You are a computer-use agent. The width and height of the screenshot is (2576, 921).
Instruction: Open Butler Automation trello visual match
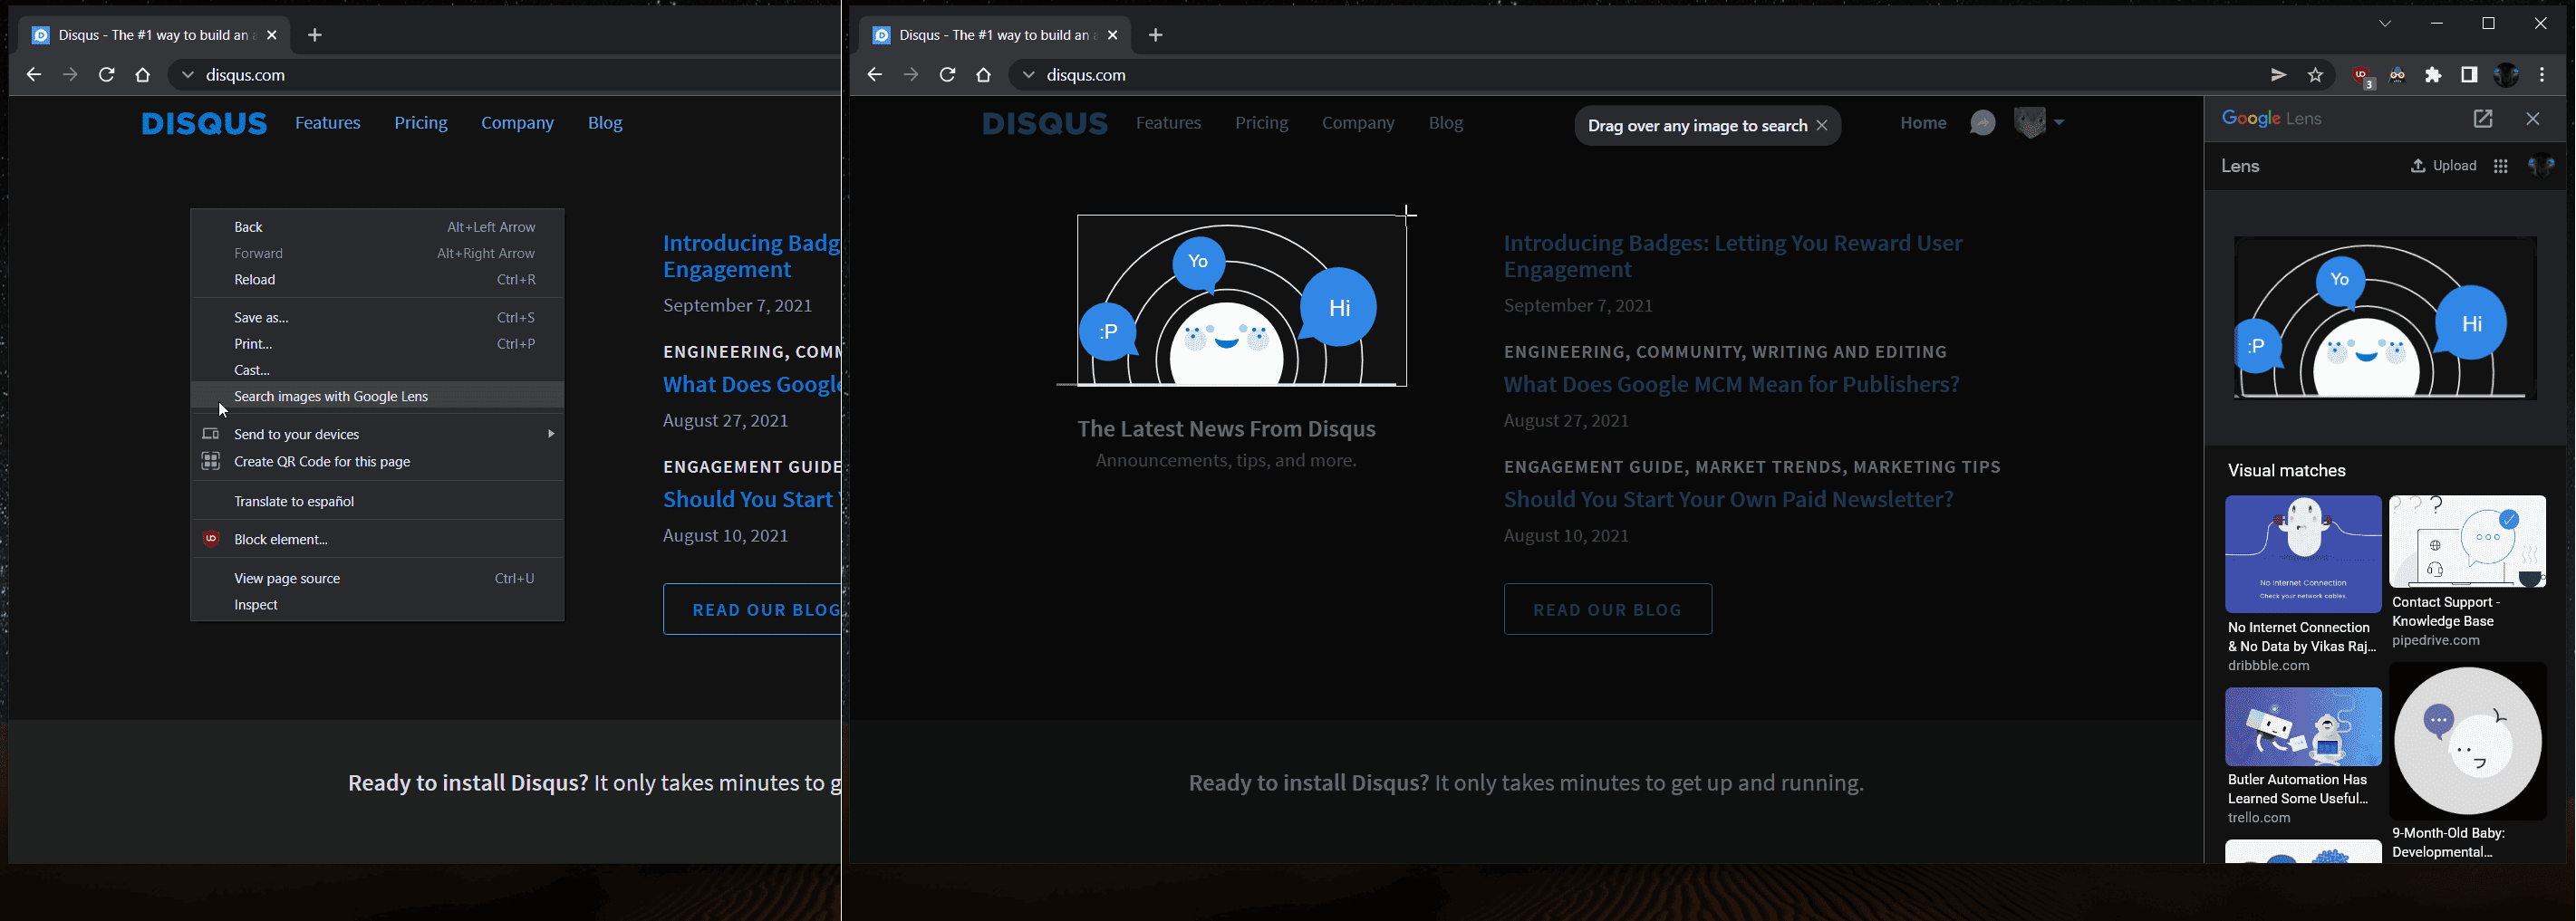click(x=2303, y=756)
